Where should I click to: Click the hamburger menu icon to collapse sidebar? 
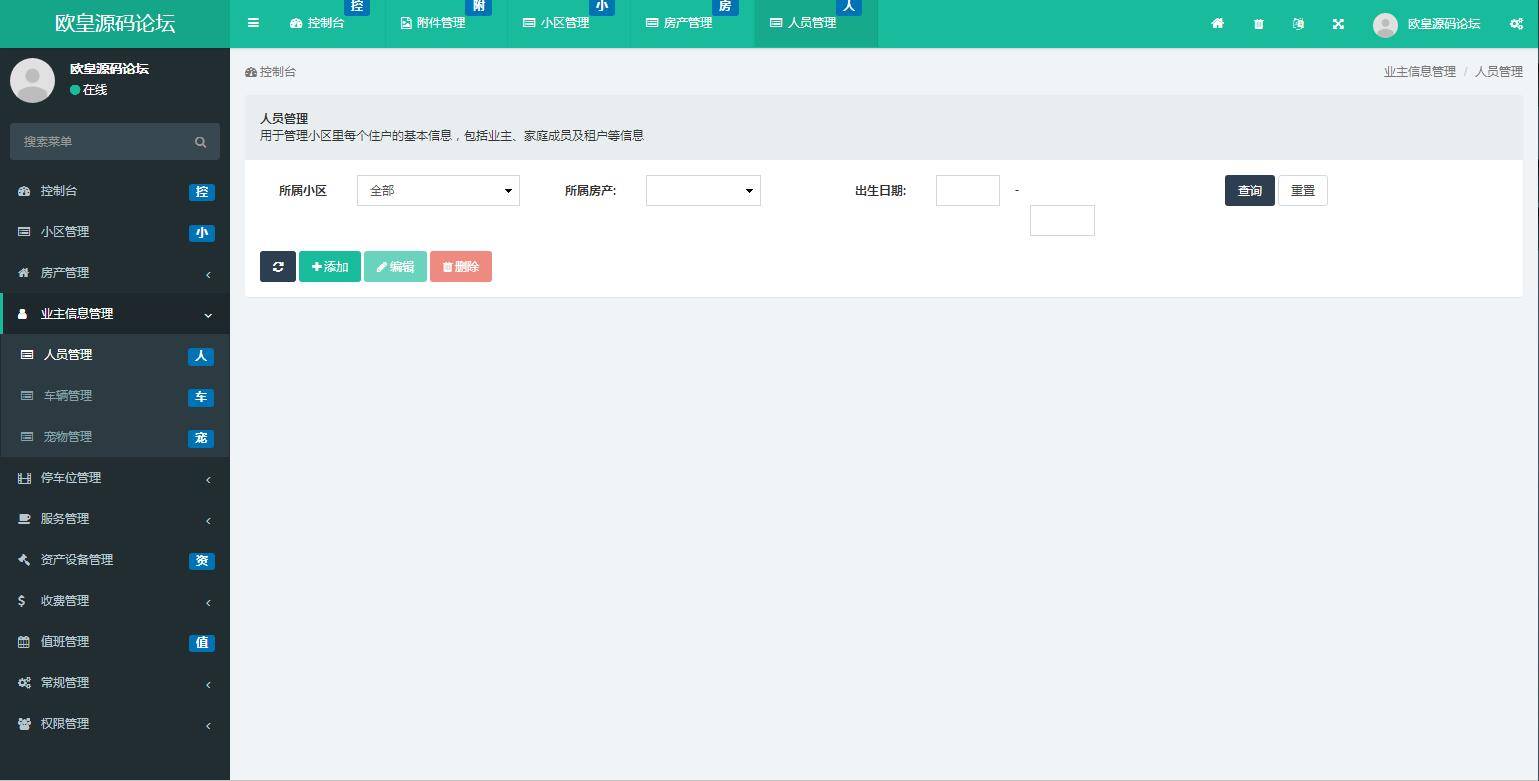click(253, 23)
